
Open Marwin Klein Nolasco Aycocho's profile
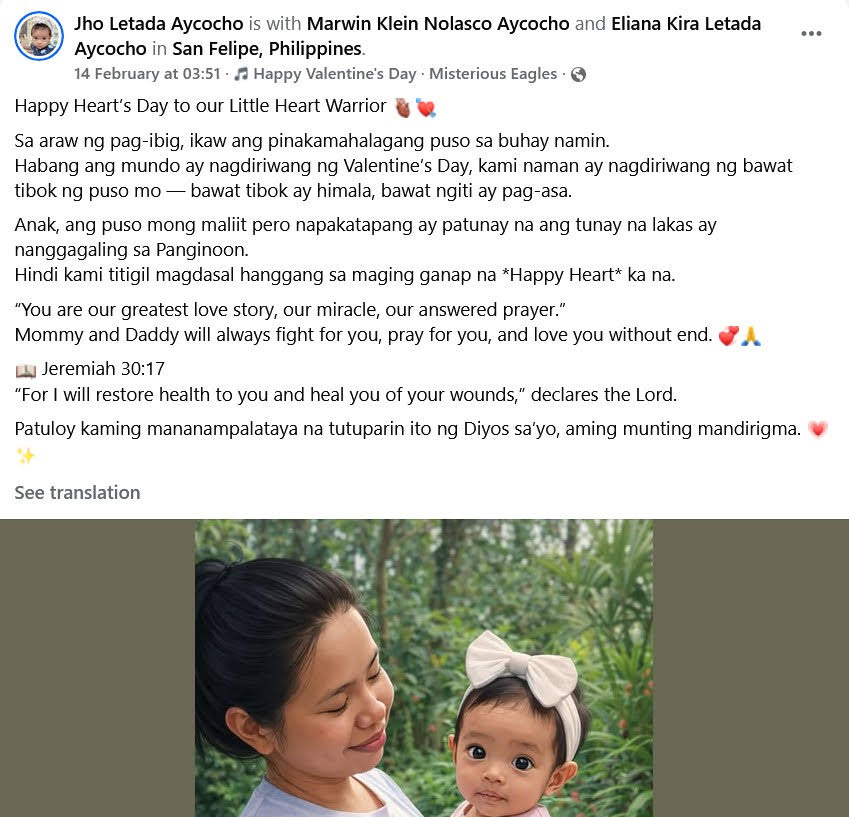coord(437,24)
